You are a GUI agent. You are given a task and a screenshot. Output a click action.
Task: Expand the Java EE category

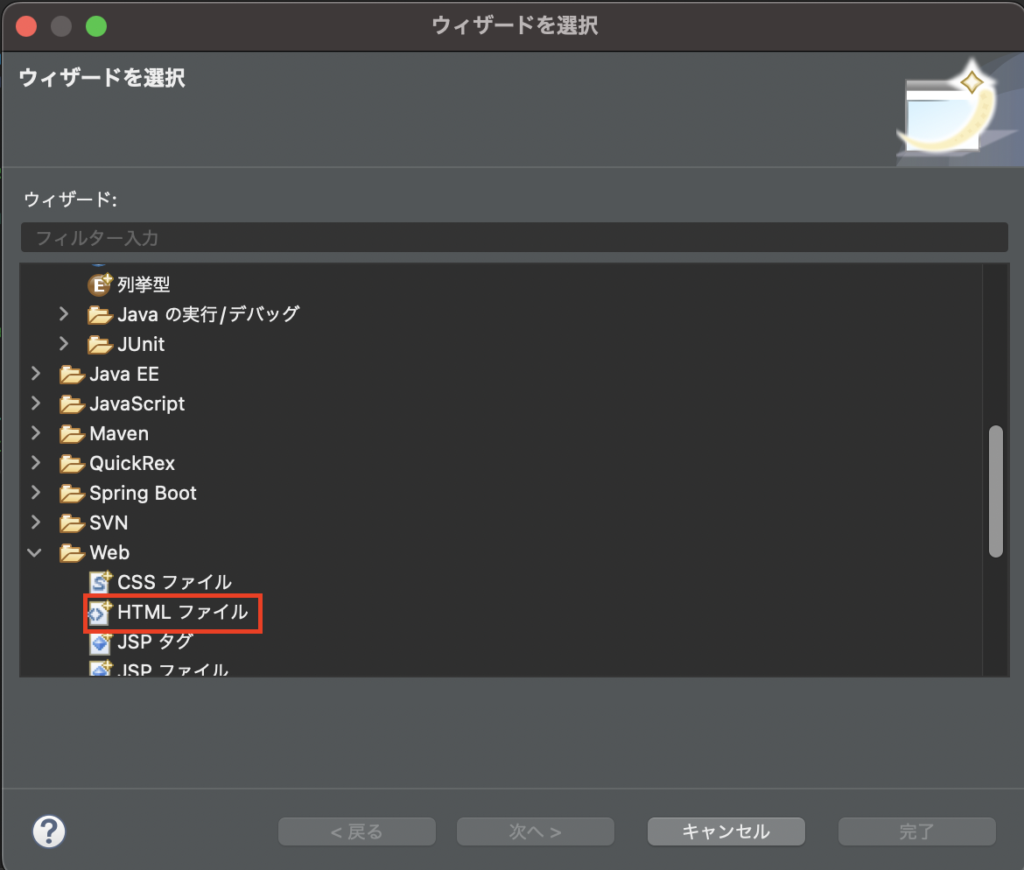(36, 374)
